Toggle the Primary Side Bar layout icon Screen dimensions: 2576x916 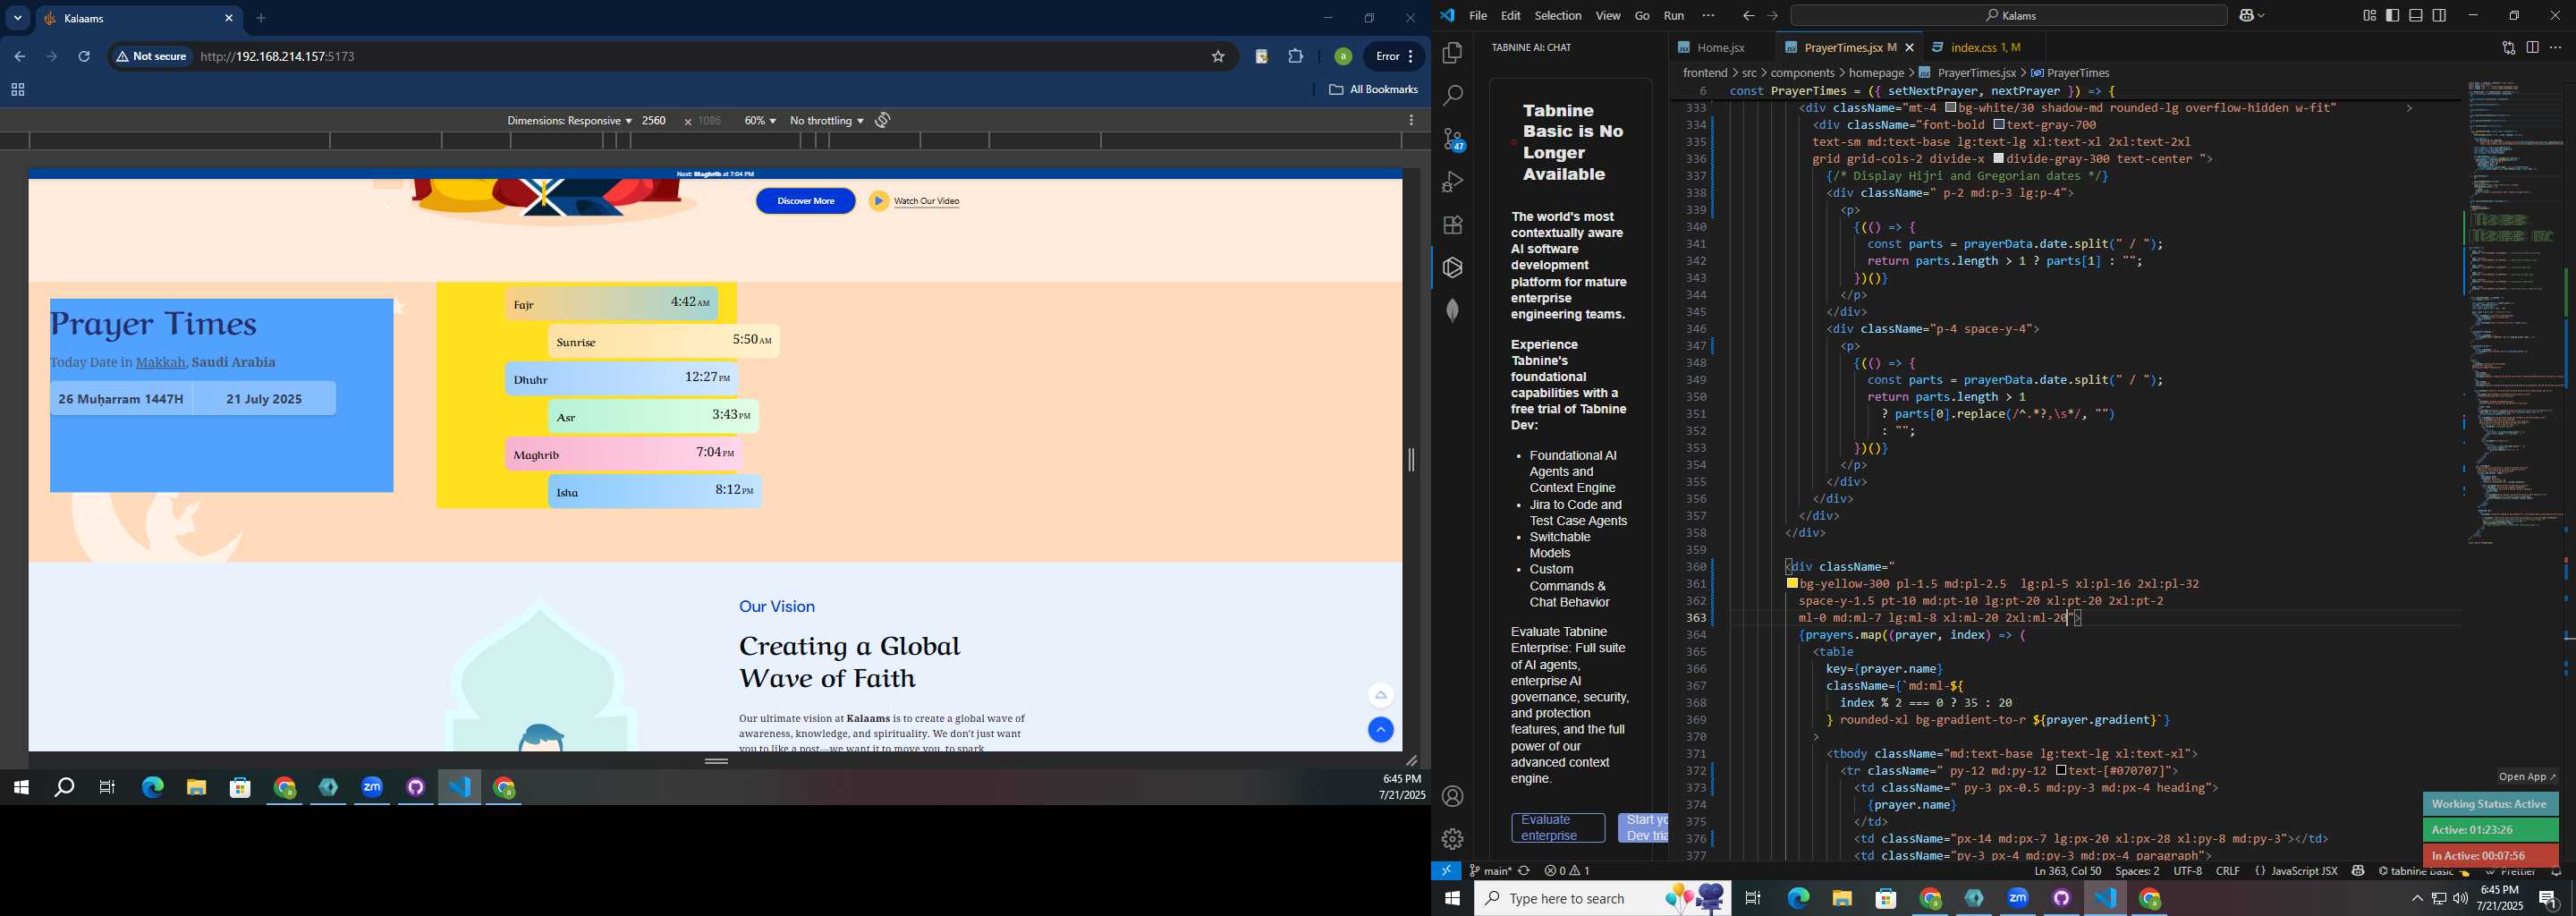point(2393,16)
